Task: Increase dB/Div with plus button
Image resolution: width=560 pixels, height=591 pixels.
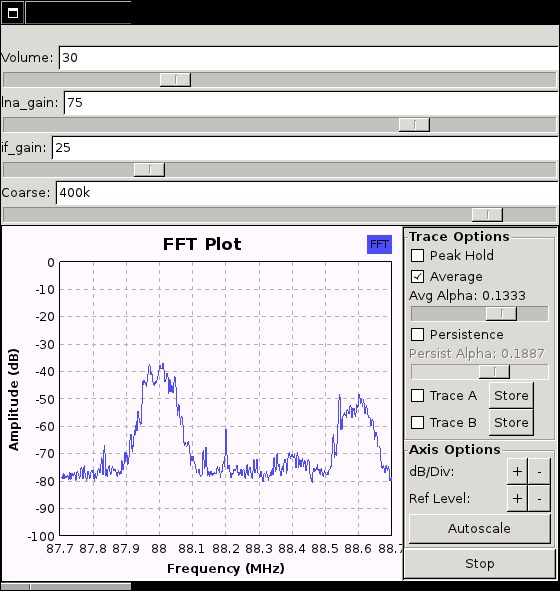Action: 517,471
